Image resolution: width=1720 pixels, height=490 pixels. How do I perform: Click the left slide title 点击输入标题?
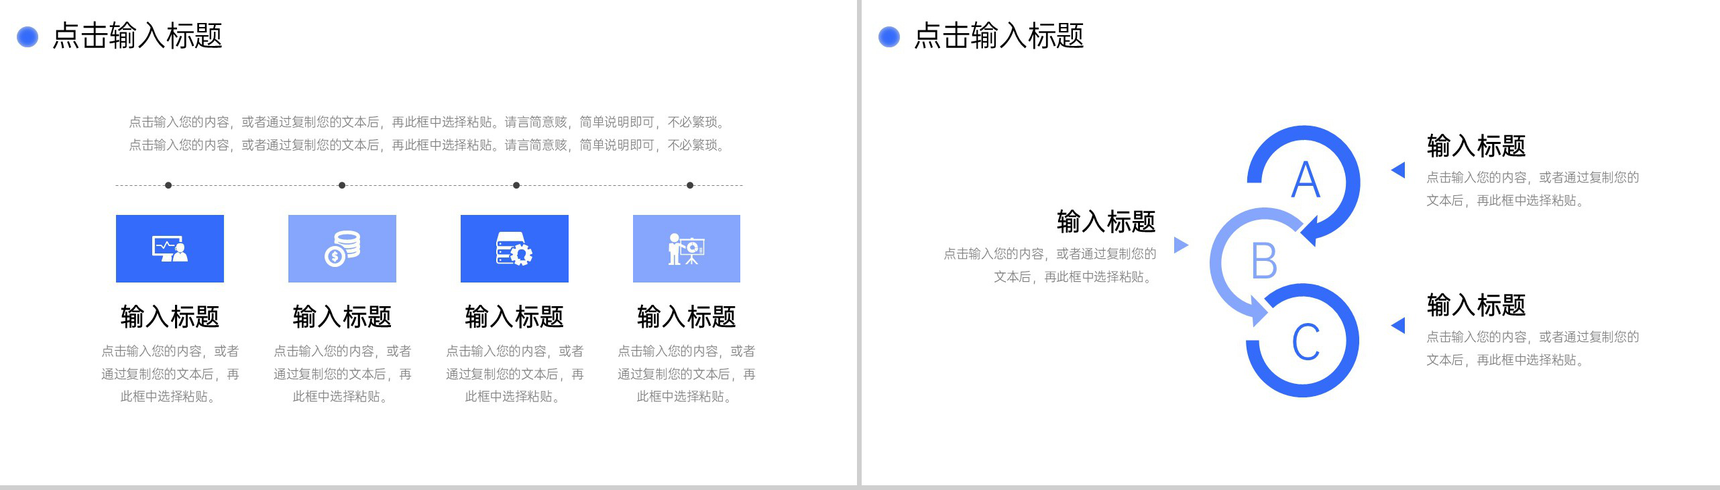pos(137,36)
